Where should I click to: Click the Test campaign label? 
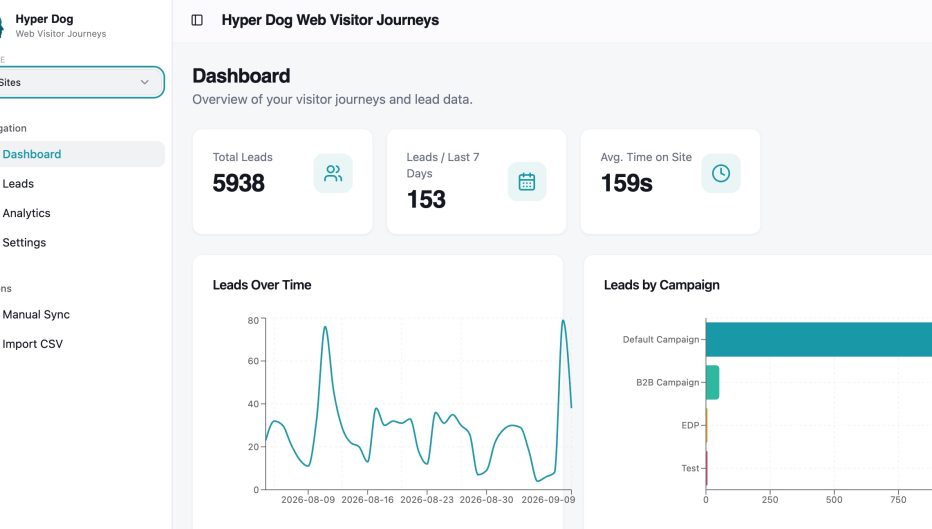click(x=690, y=468)
